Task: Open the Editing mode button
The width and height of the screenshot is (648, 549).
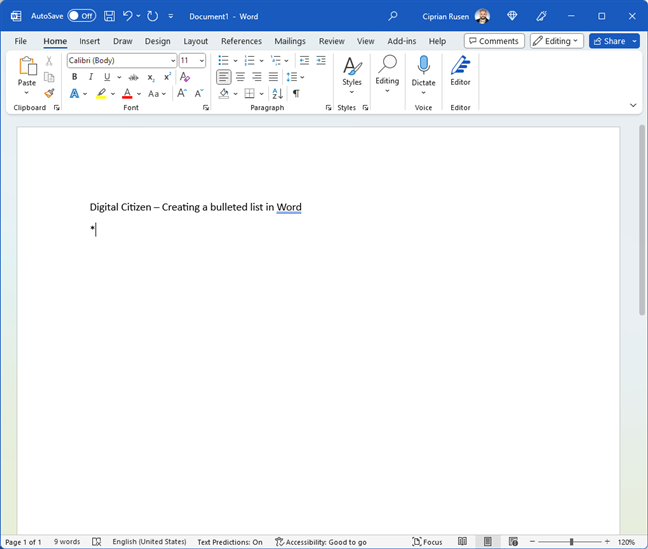Action: [x=557, y=41]
